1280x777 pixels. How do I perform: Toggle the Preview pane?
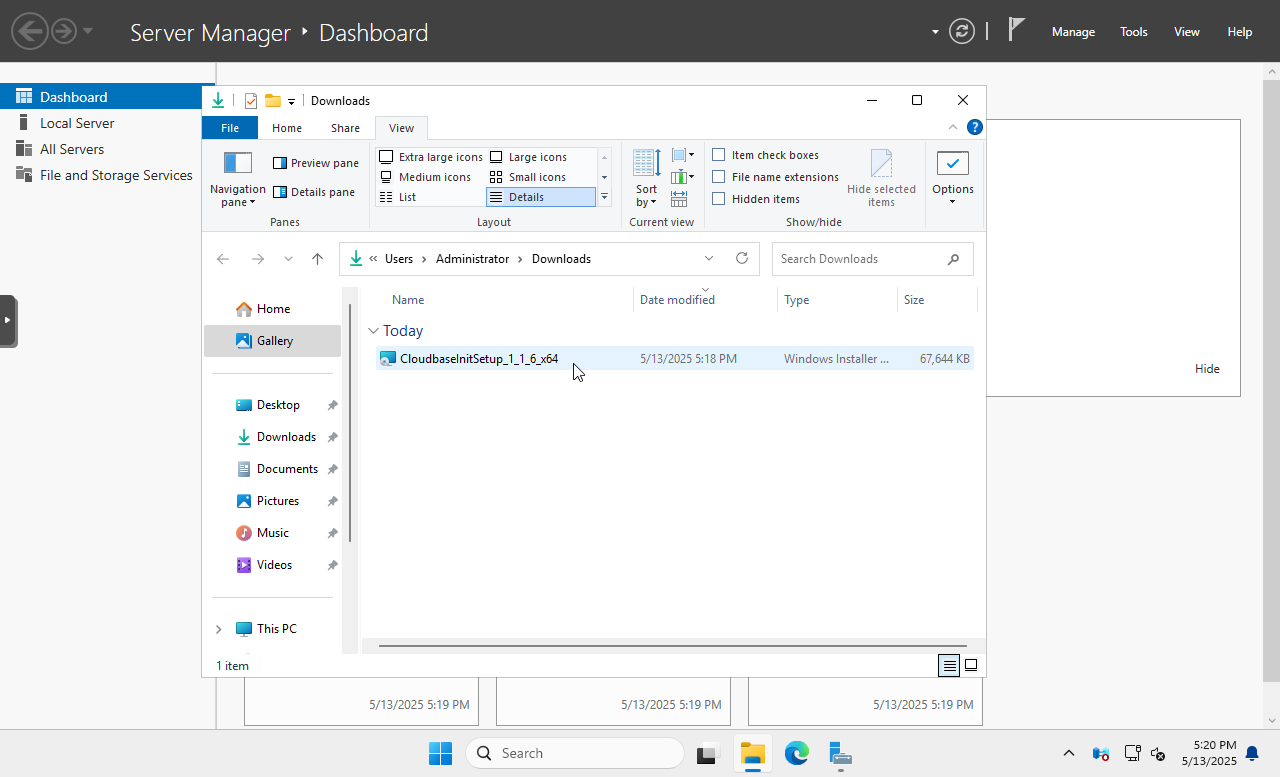315,162
